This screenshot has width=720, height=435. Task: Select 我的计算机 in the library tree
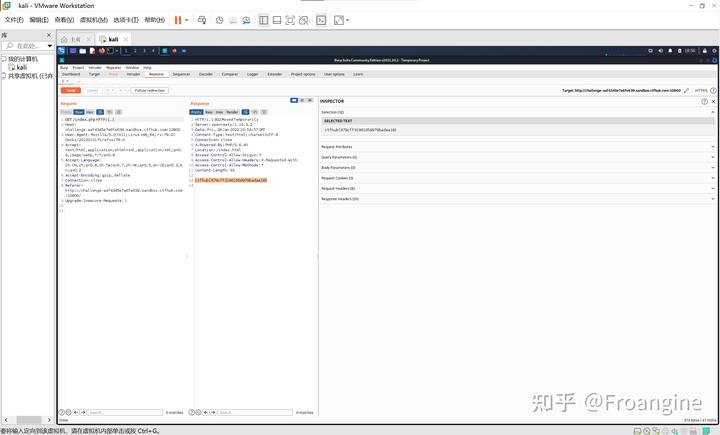pos(22,59)
